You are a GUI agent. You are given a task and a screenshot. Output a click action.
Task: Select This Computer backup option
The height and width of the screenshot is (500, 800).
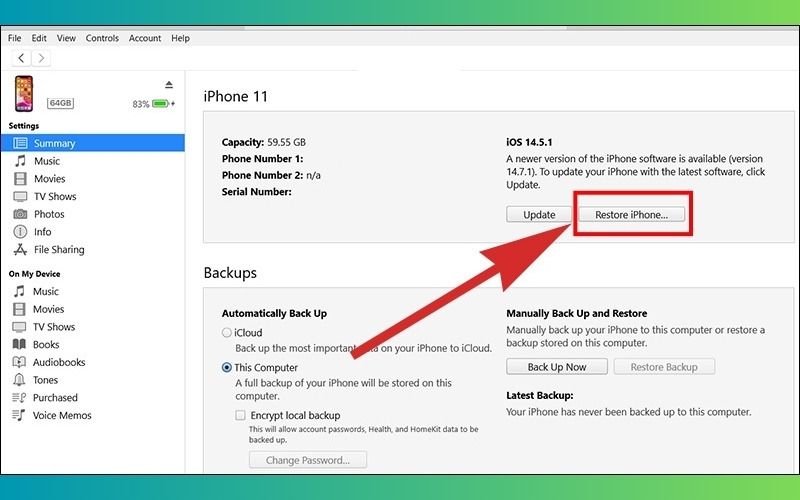click(227, 367)
